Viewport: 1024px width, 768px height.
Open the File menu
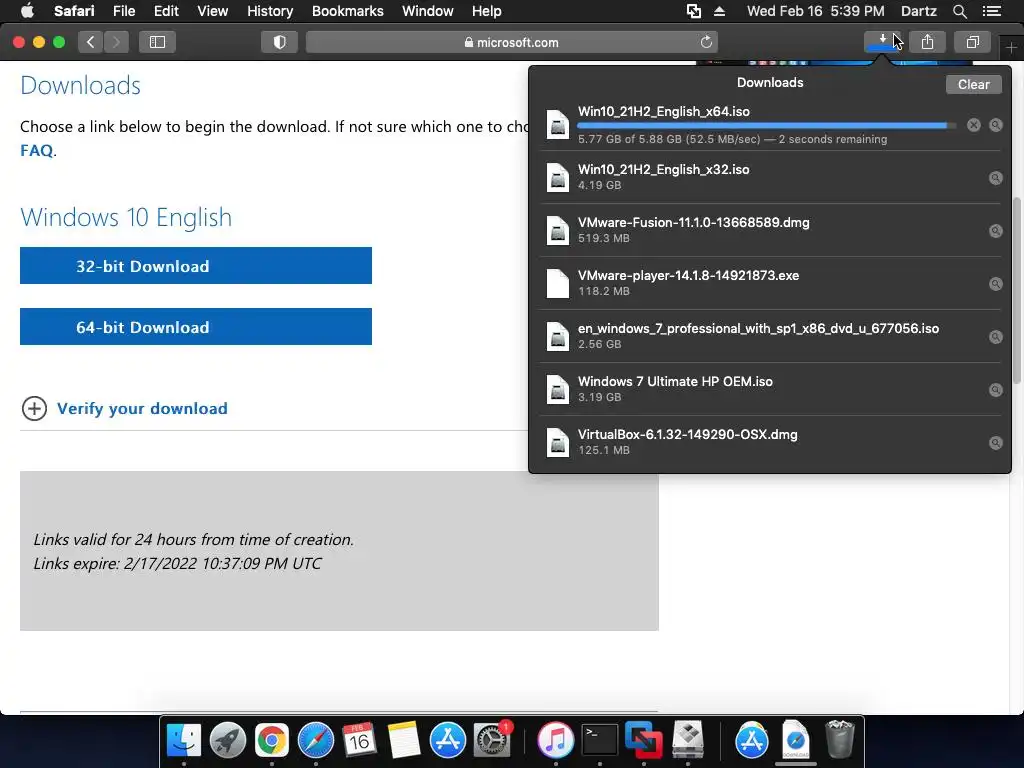tap(123, 11)
